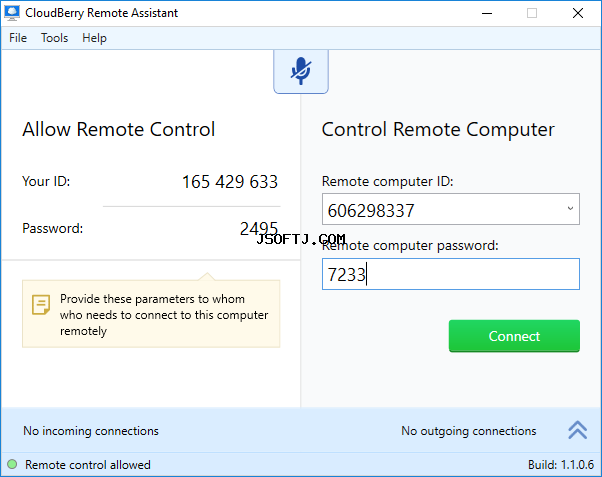Click inside the Remote computer ID field

(442, 209)
